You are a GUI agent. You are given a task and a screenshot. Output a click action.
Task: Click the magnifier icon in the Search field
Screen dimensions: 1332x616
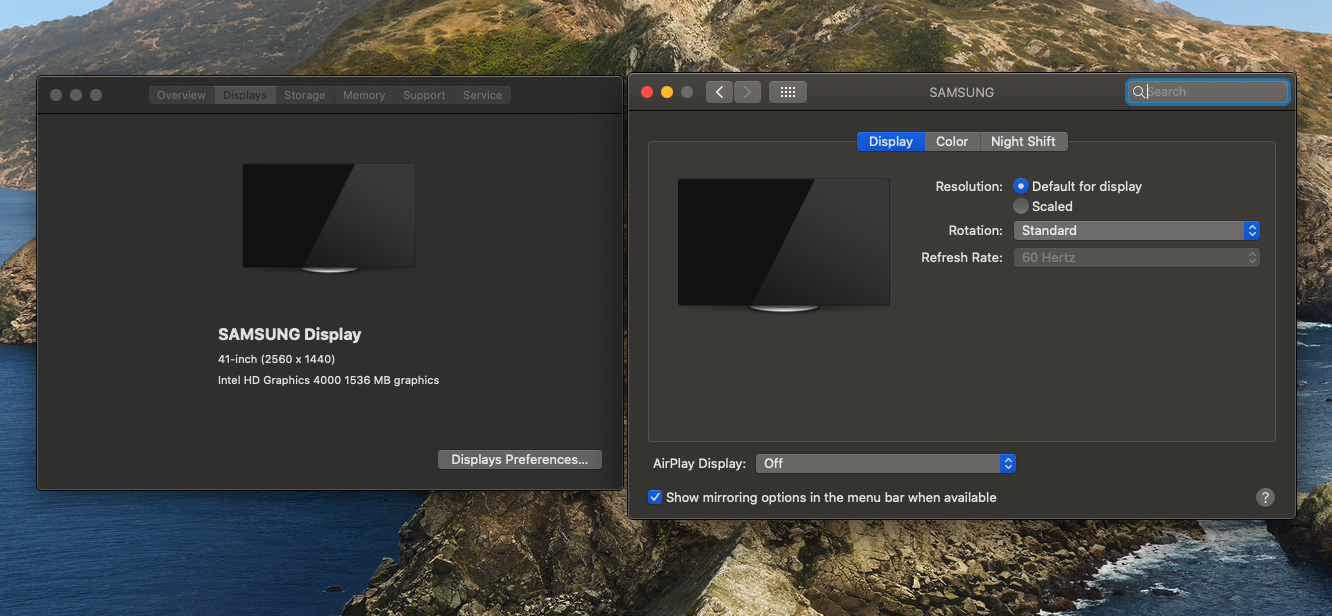(x=1138, y=92)
